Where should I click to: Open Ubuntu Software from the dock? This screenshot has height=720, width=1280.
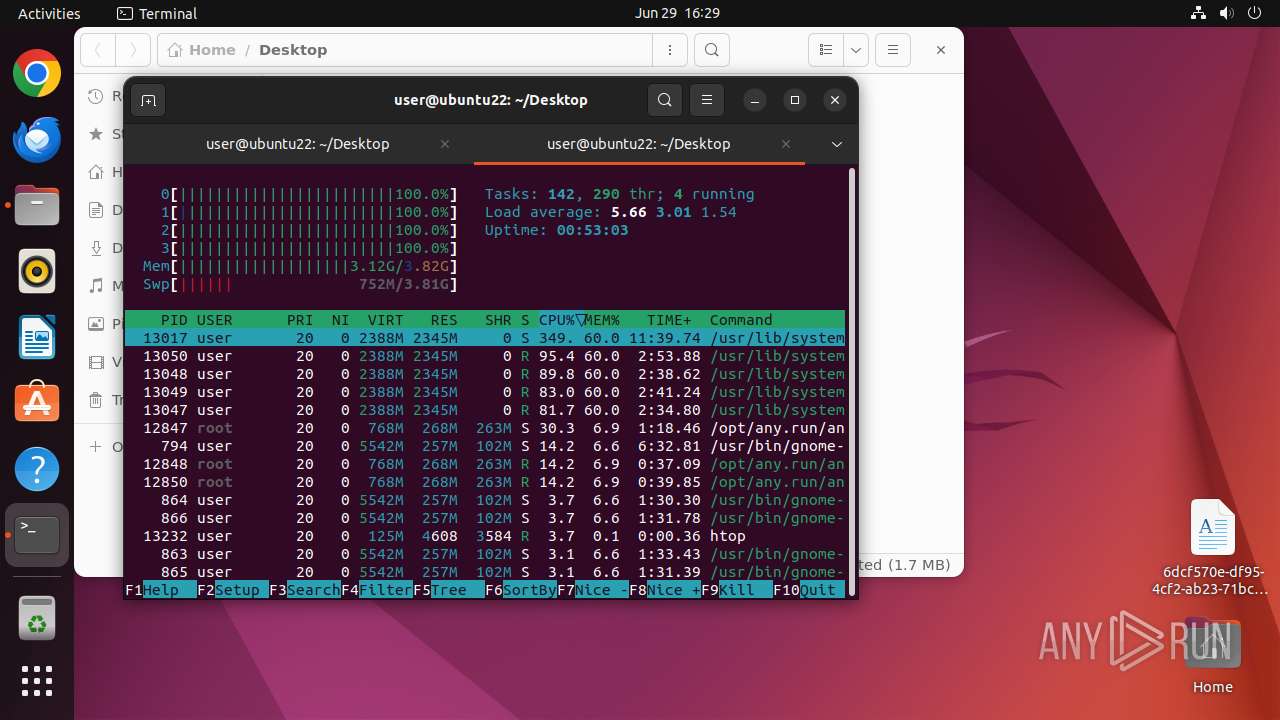point(37,403)
